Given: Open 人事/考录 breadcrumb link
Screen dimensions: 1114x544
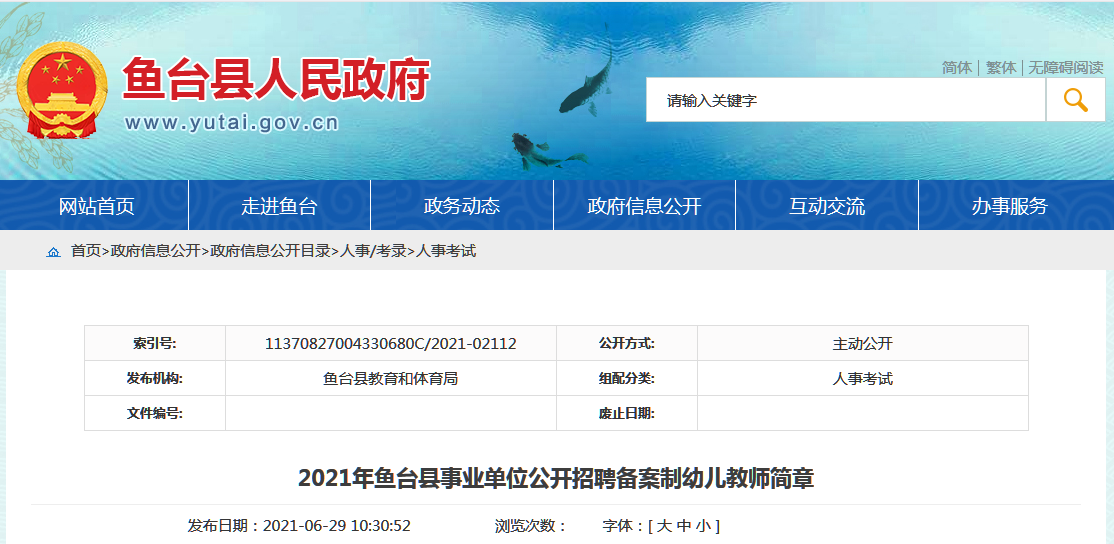Looking at the screenshot, I should [x=373, y=251].
